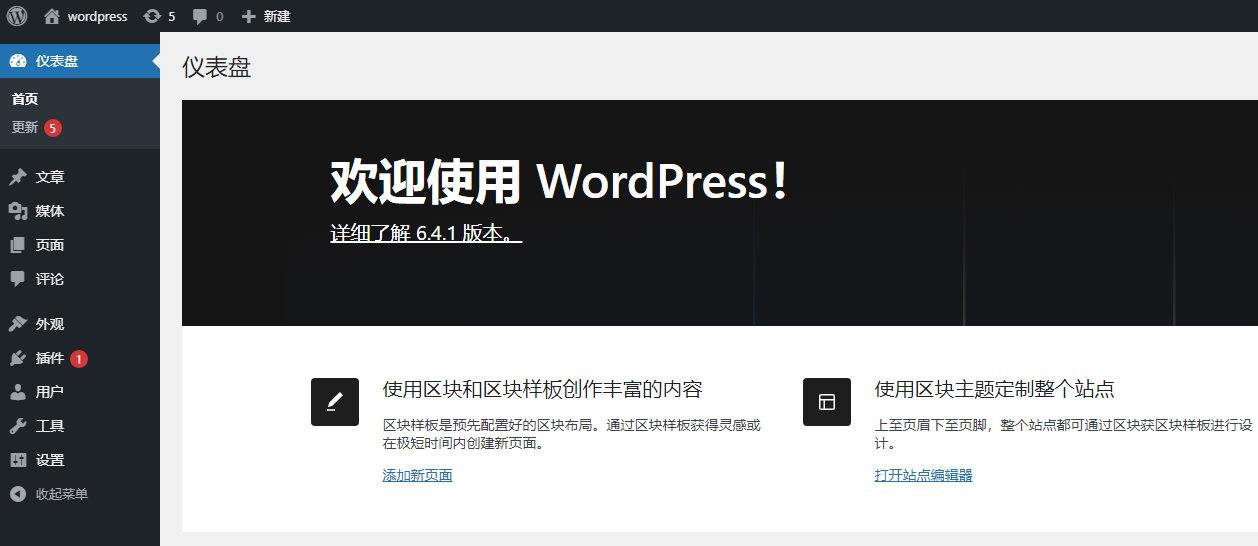Screen dimensions: 1258x546
Task: Click the updates refresh icon in admin bar
Action: pyautogui.click(x=152, y=16)
